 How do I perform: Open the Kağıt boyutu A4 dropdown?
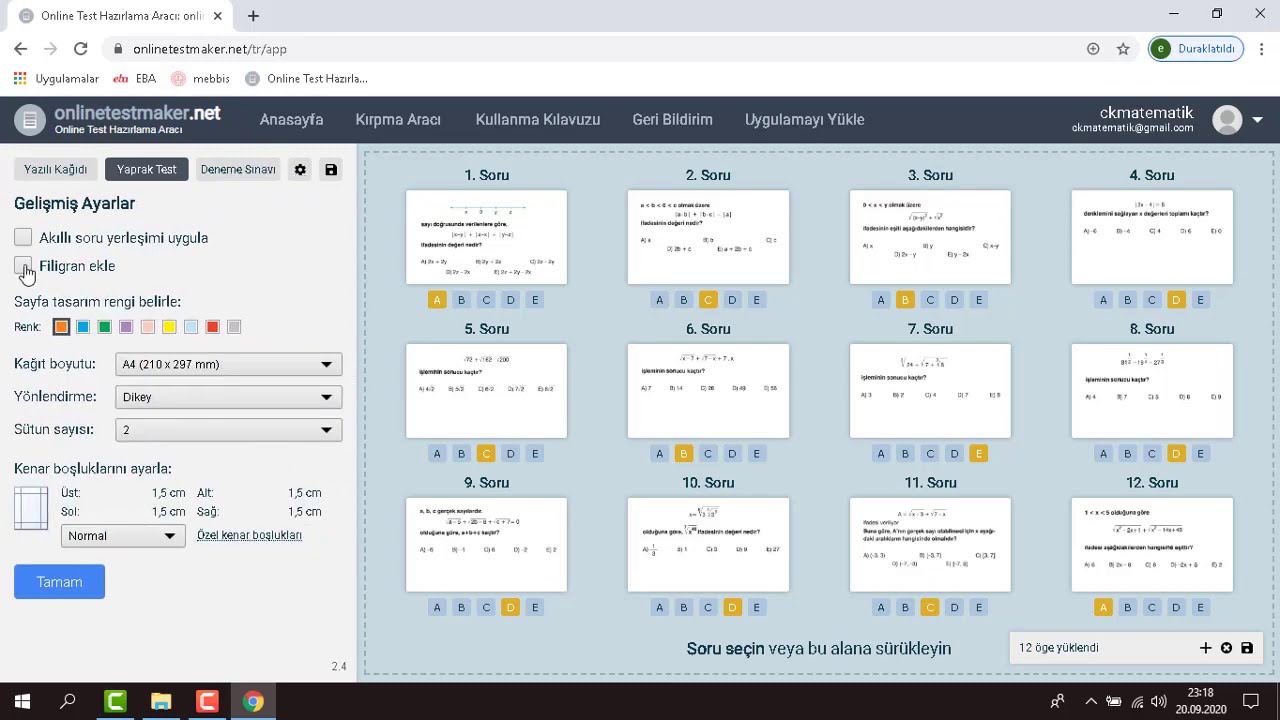229,365
